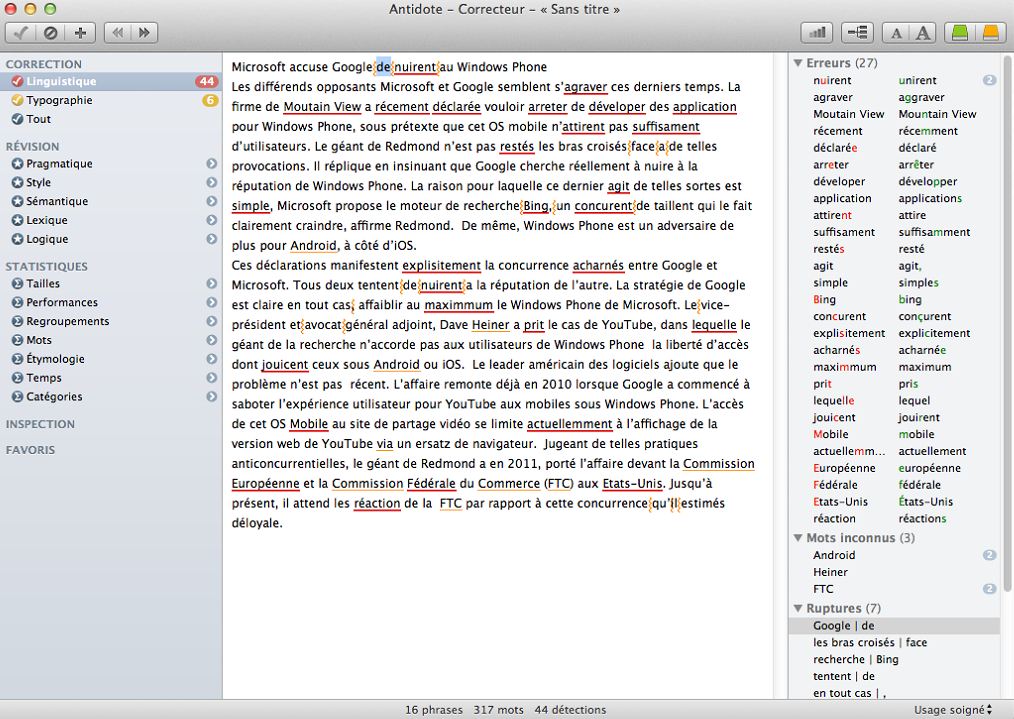Open the Sémantique revision filter
This screenshot has height=719, width=1014.
click(x=111, y=201)
